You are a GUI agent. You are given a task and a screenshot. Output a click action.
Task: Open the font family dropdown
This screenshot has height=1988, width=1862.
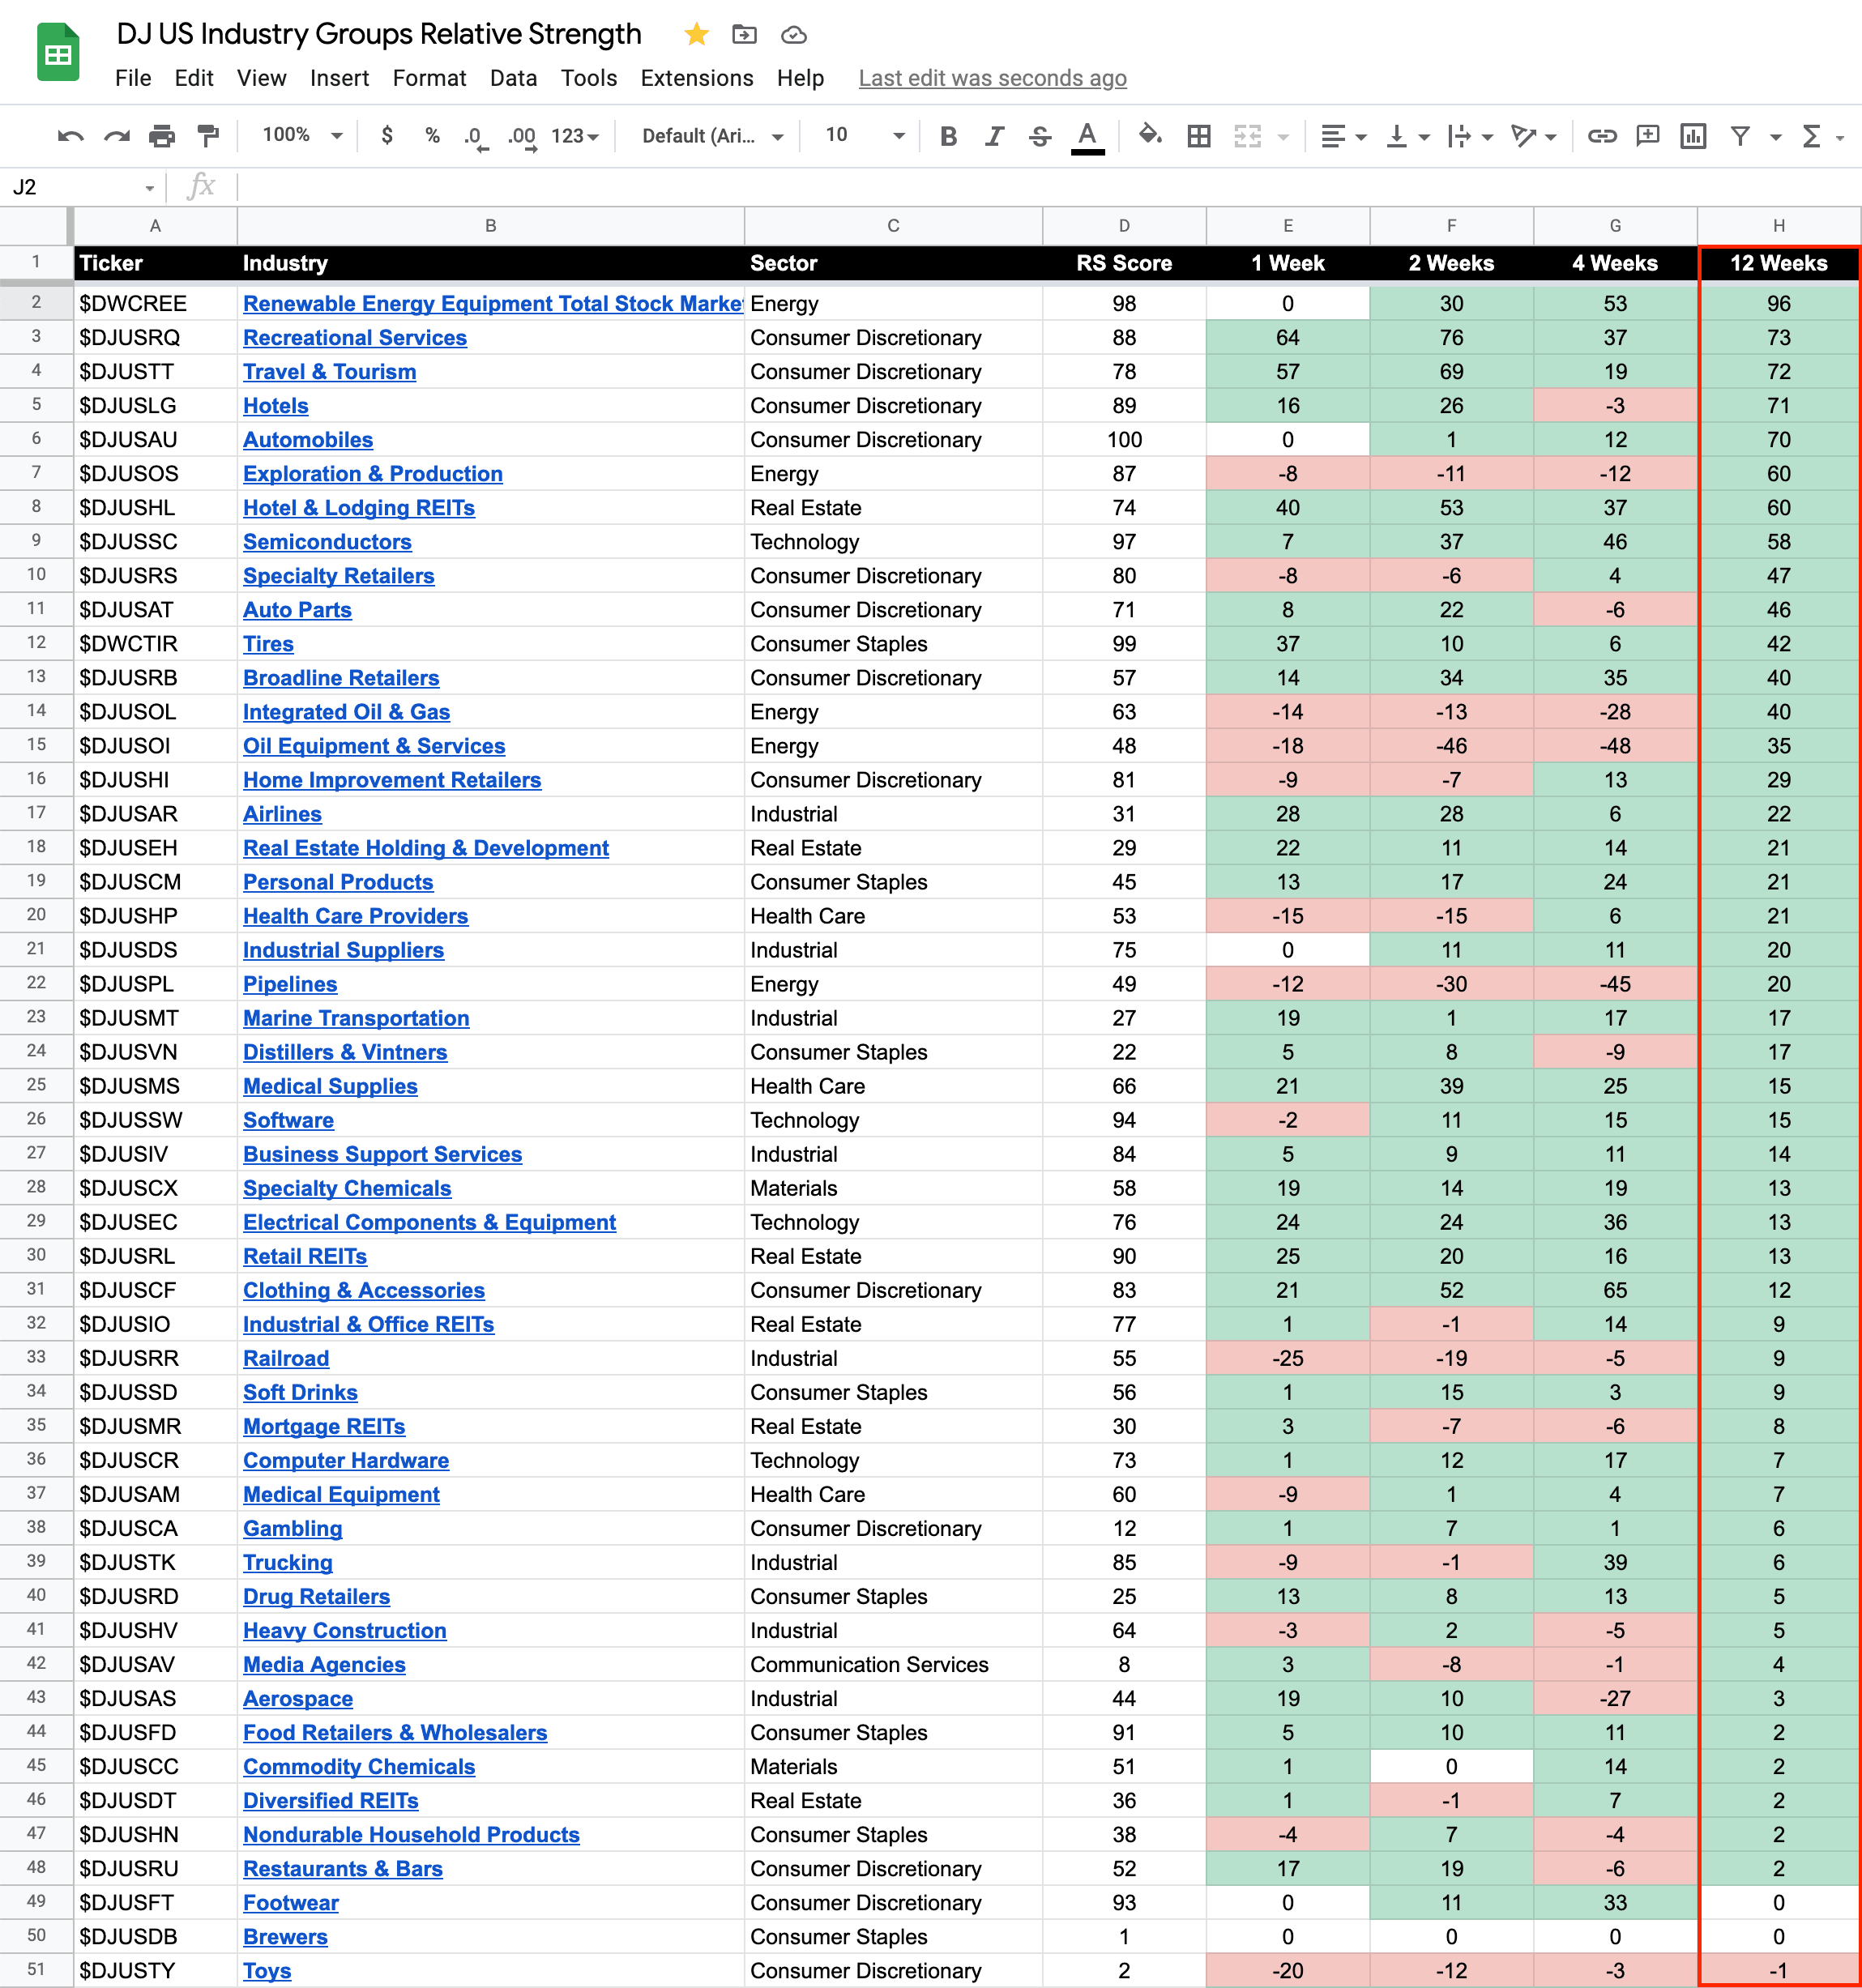[x=712, y=136]
